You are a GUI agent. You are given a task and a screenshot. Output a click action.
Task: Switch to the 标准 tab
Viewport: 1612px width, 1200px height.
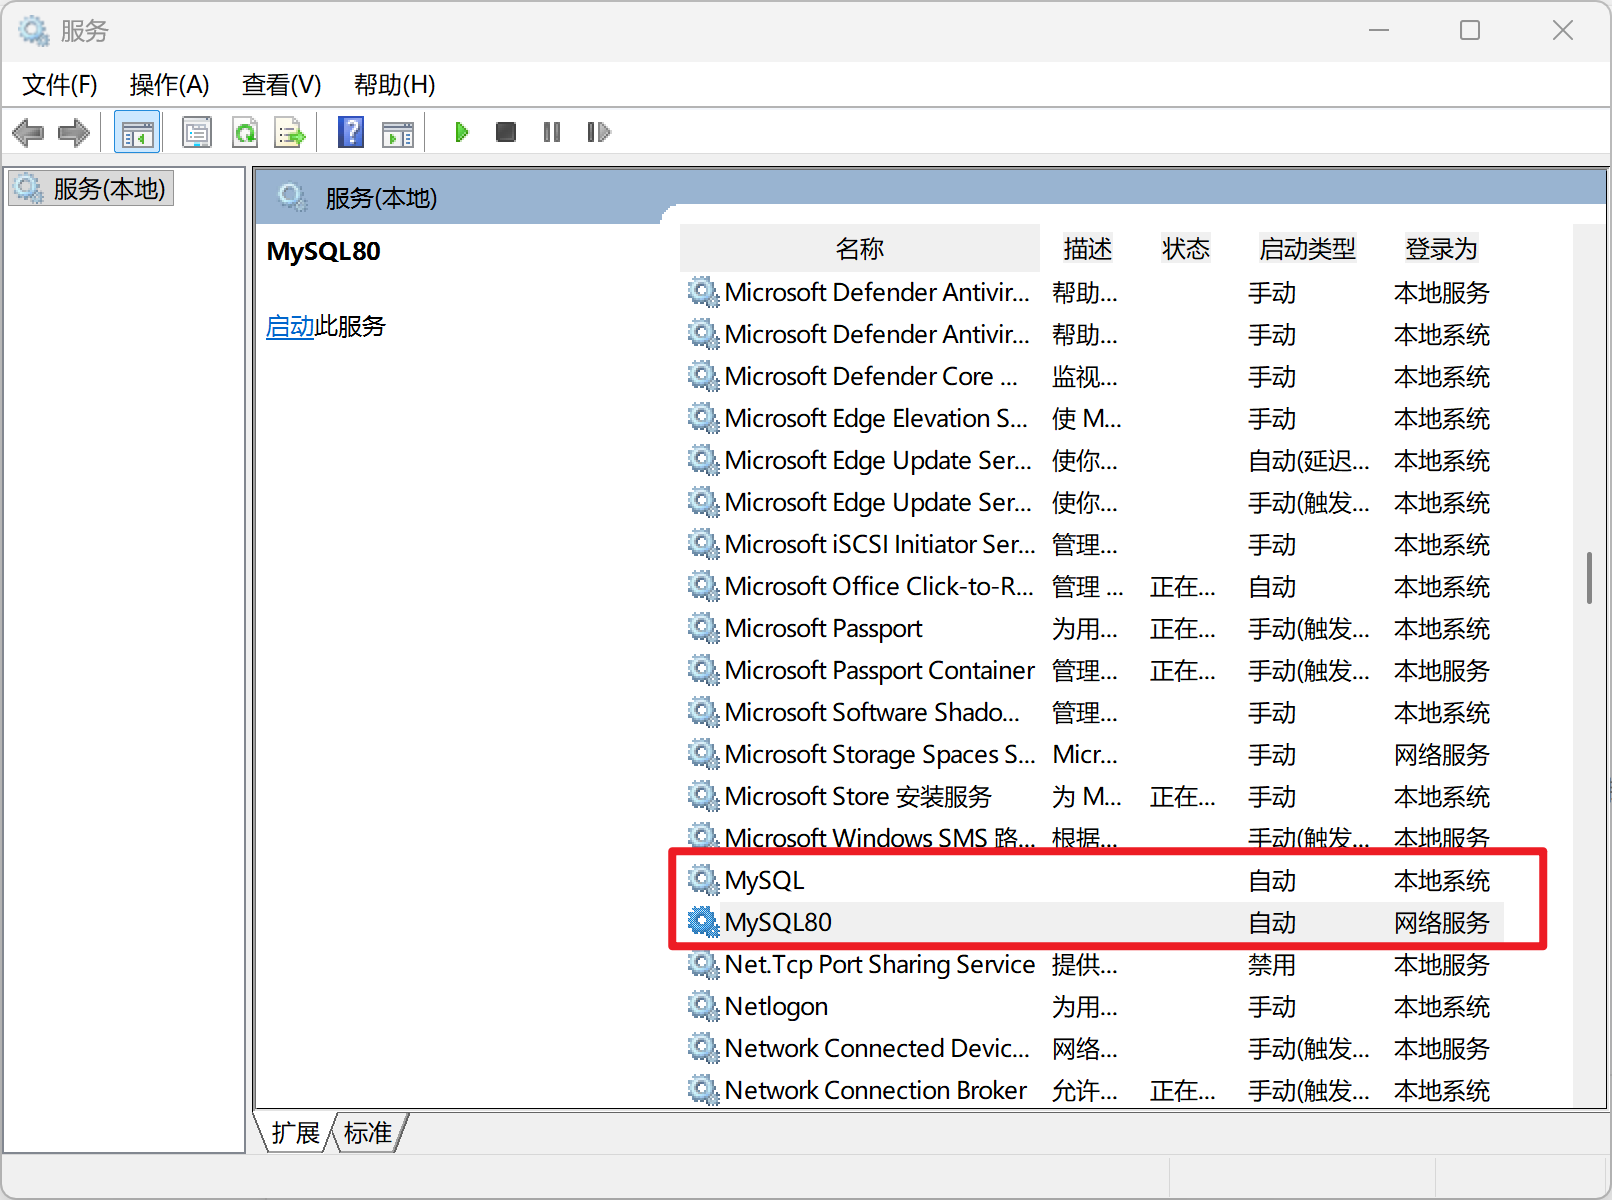point(368,1132)
